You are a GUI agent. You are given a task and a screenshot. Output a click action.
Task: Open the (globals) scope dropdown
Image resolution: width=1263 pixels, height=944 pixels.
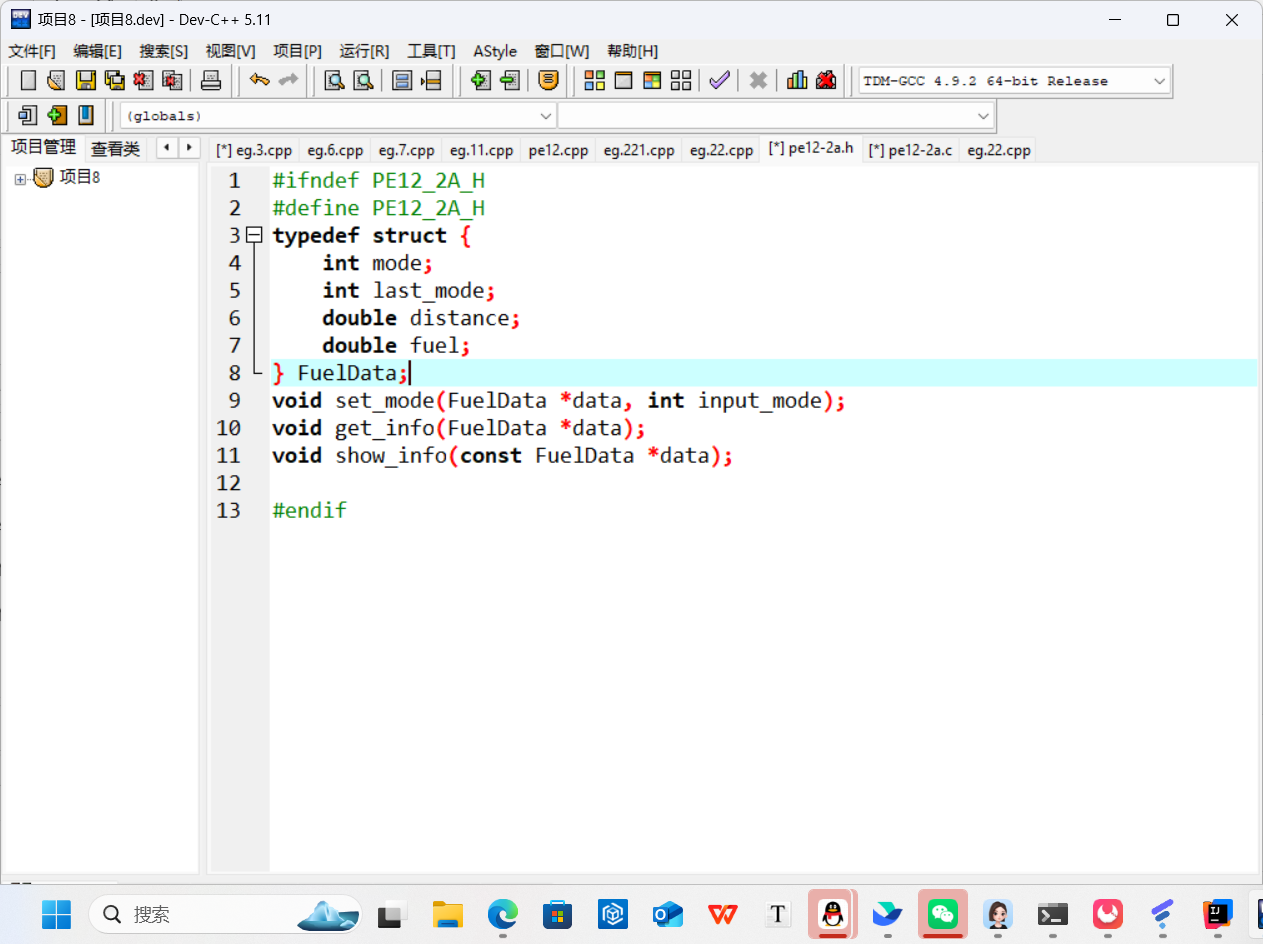pyautogui.click(x=338, y=116)
